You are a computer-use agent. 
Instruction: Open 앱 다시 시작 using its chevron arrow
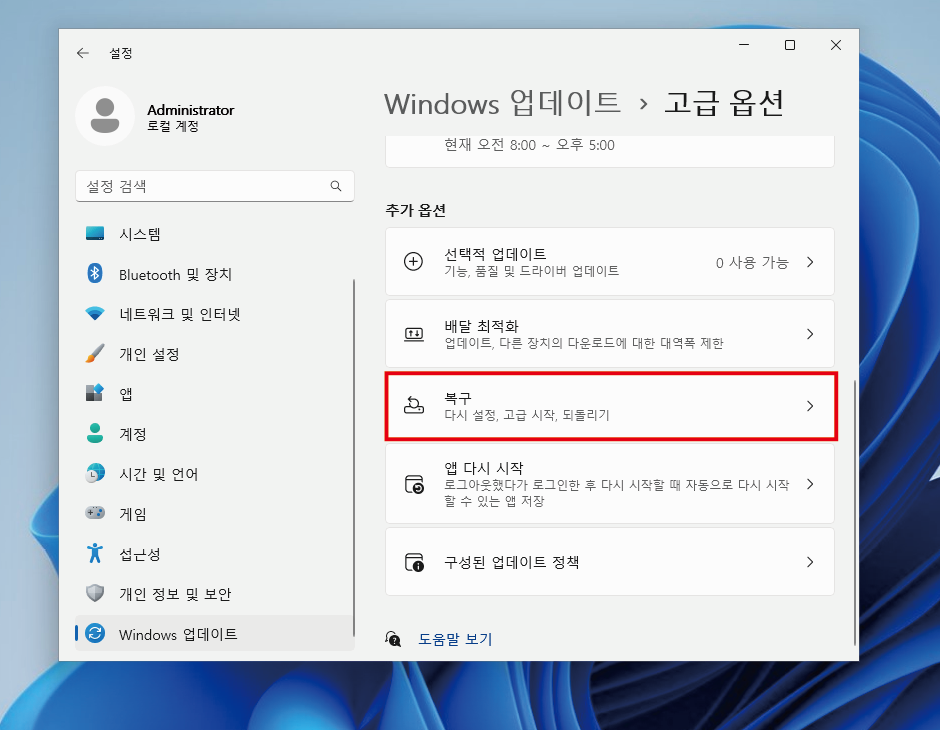810,484
